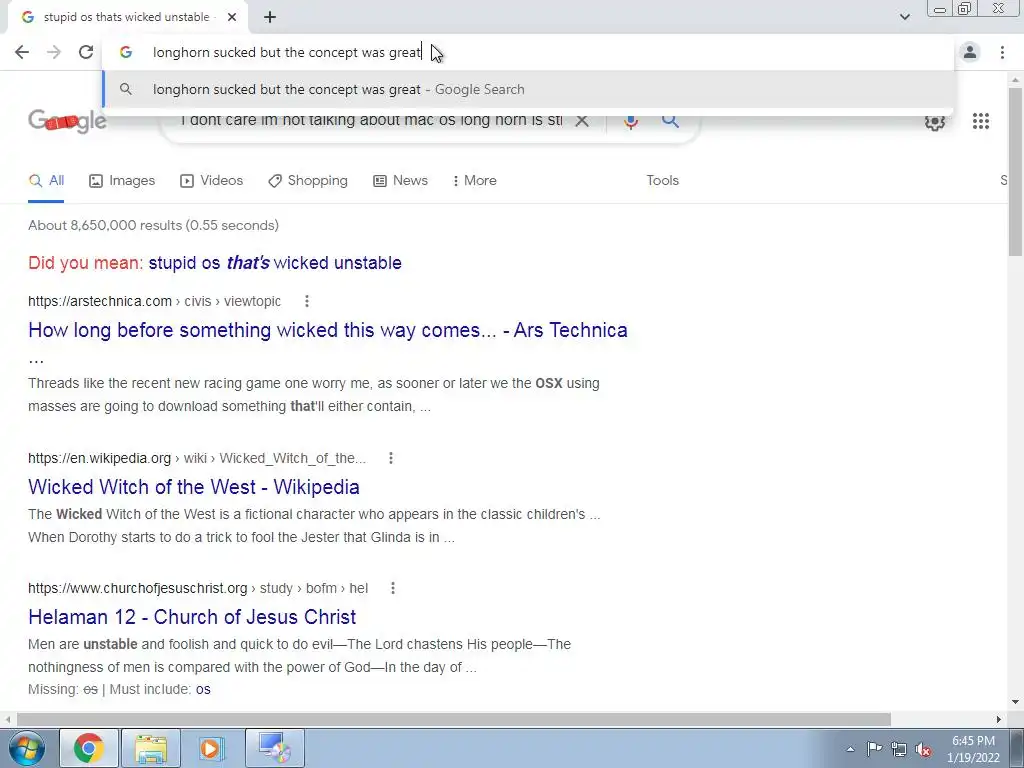
Task: Show hidden tray icons arrow
Action: click(x=850, y=749)
